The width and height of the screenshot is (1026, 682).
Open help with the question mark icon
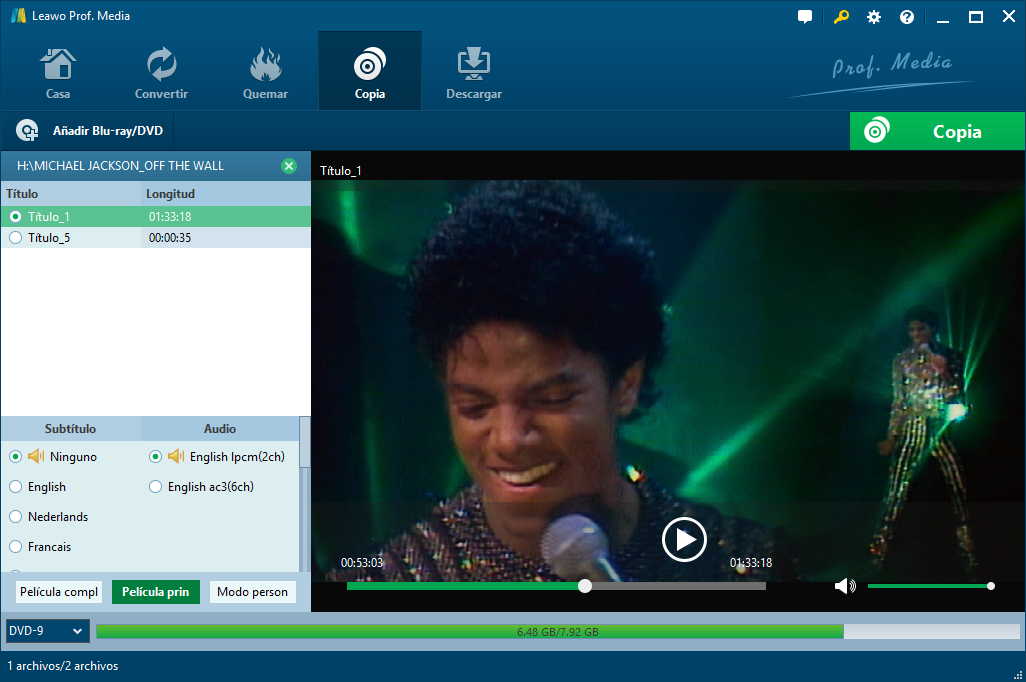[906, 17]
